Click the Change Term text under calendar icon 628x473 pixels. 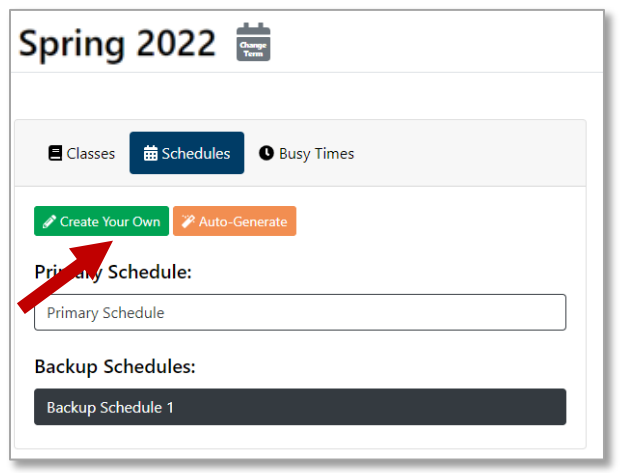pyautogui.click(x=253, y=47)
